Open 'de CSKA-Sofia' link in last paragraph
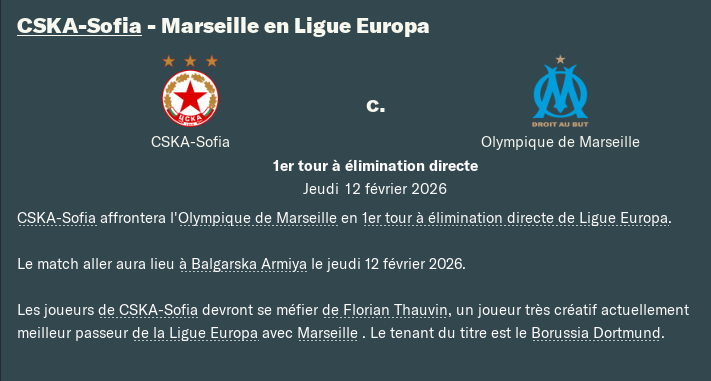Screen dimensions: 711x381 (148, 310)
